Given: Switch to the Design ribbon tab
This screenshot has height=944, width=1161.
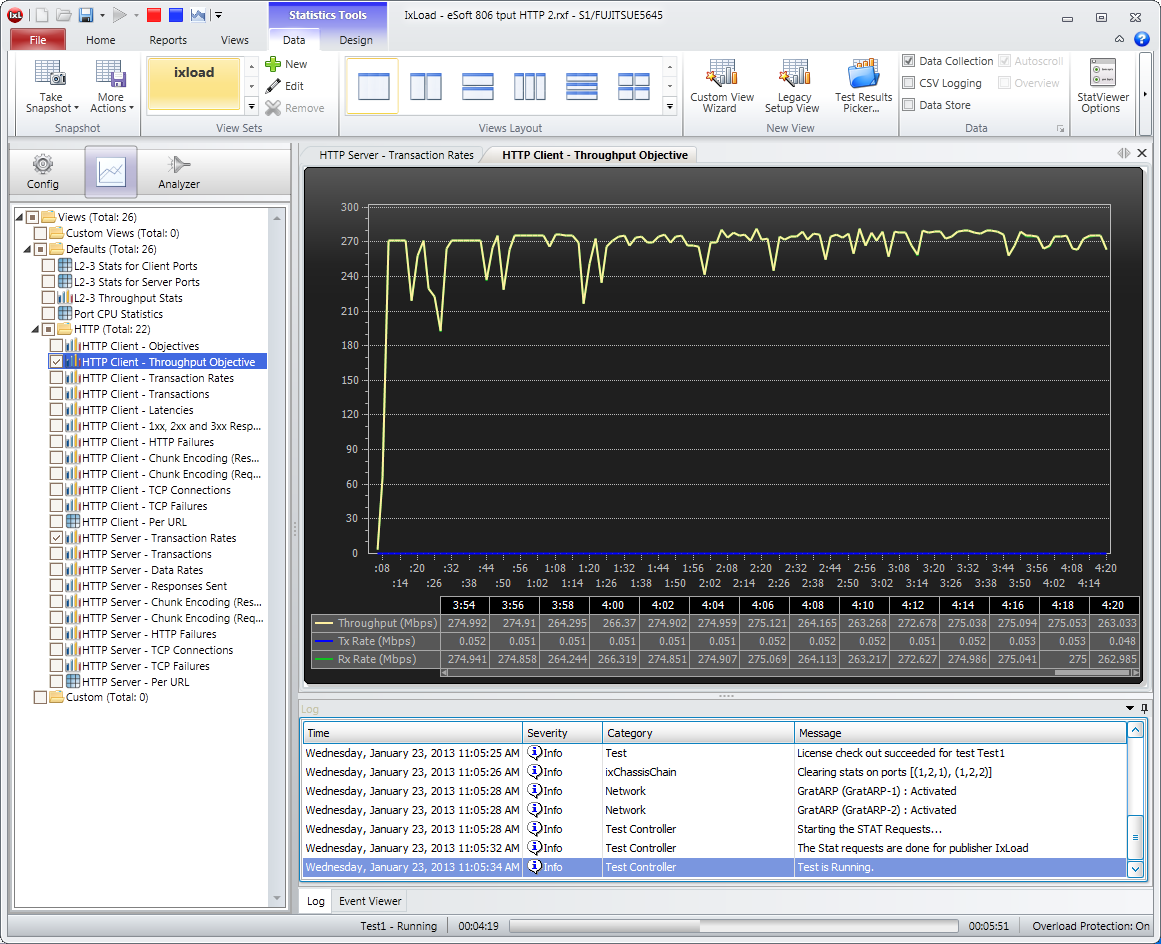Looking at the screenshot, I should 355,40.
